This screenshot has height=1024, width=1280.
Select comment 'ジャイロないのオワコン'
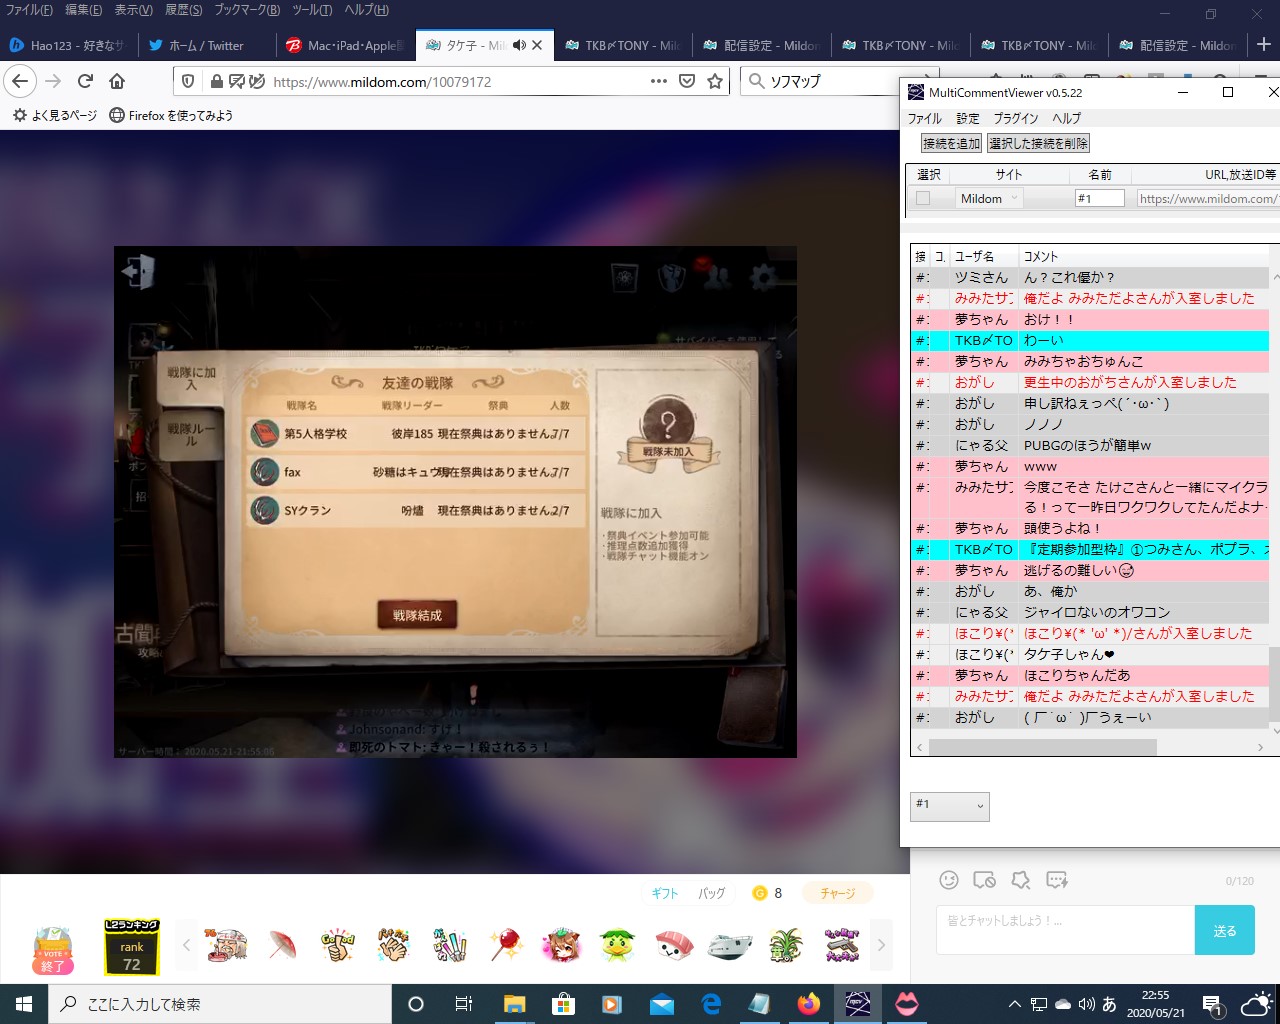pyautogui.click(x=1095, y=612)
